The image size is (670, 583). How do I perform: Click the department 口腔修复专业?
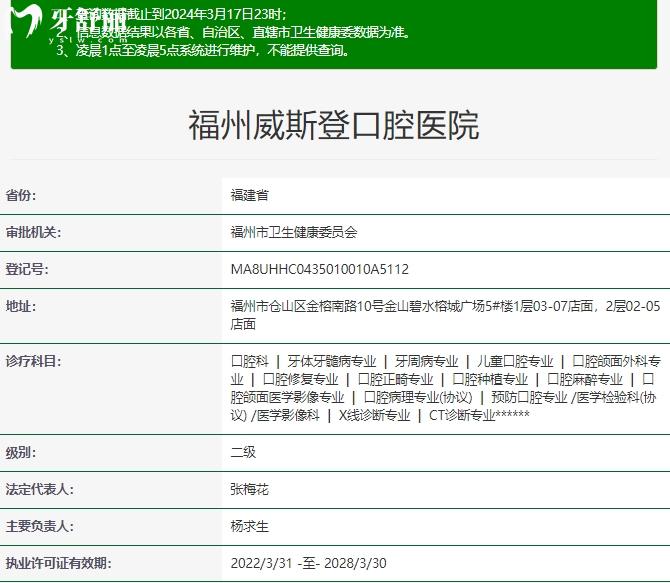point(300,379)
